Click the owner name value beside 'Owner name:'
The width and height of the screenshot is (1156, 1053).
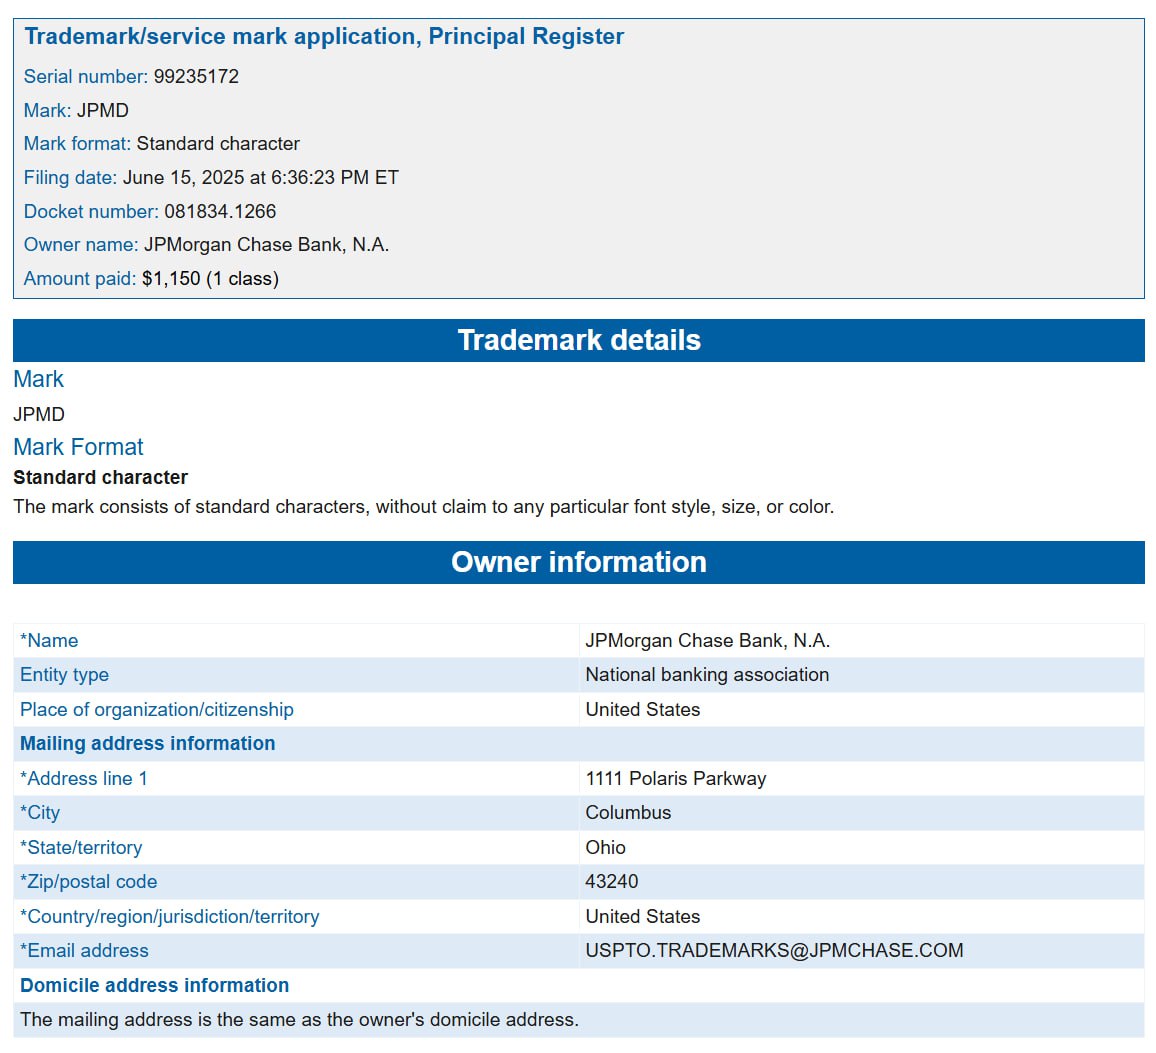click(x=266, y=245)
